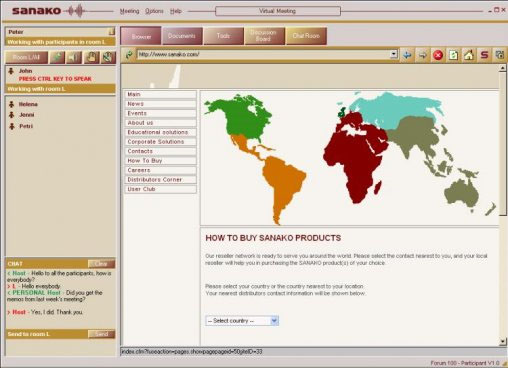Open the User Club link
The image size is (508, 368).
click(x=160, y=189)
